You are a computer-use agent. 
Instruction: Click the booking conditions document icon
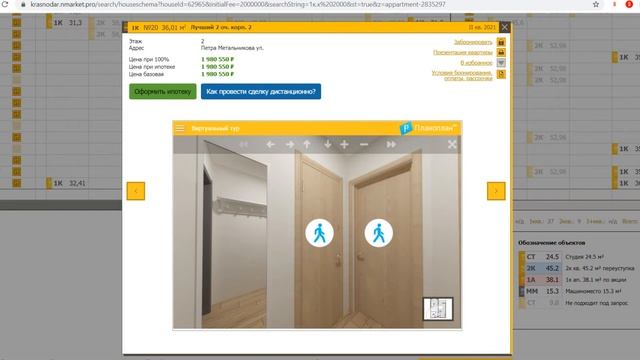pyautogui.click(x=501, y=74)
